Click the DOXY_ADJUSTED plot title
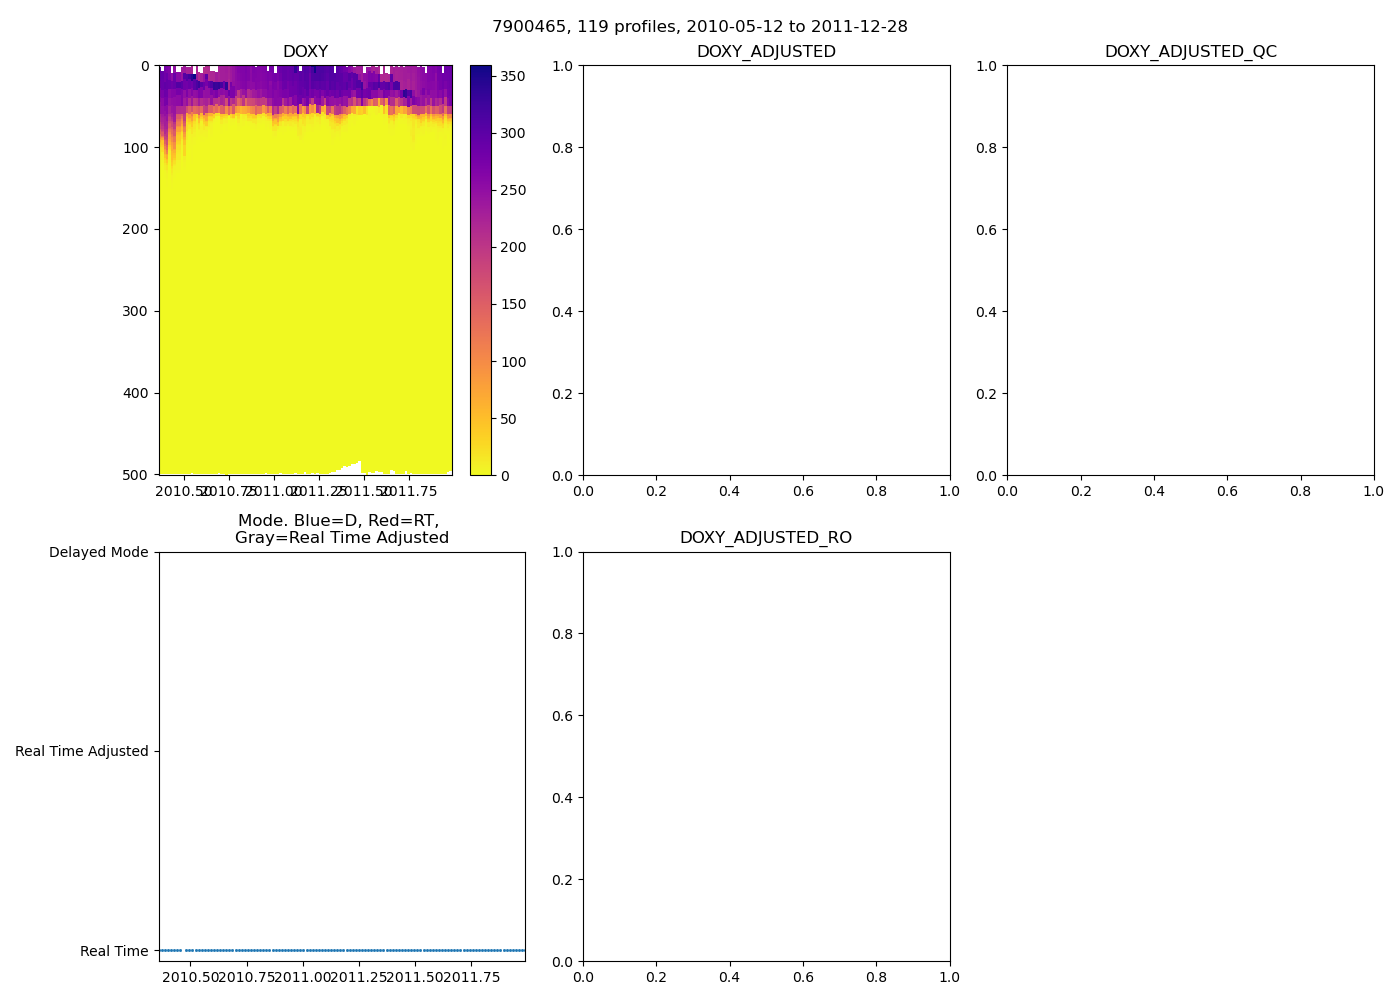This screenshot has height=1000, width=1400. 766,52
